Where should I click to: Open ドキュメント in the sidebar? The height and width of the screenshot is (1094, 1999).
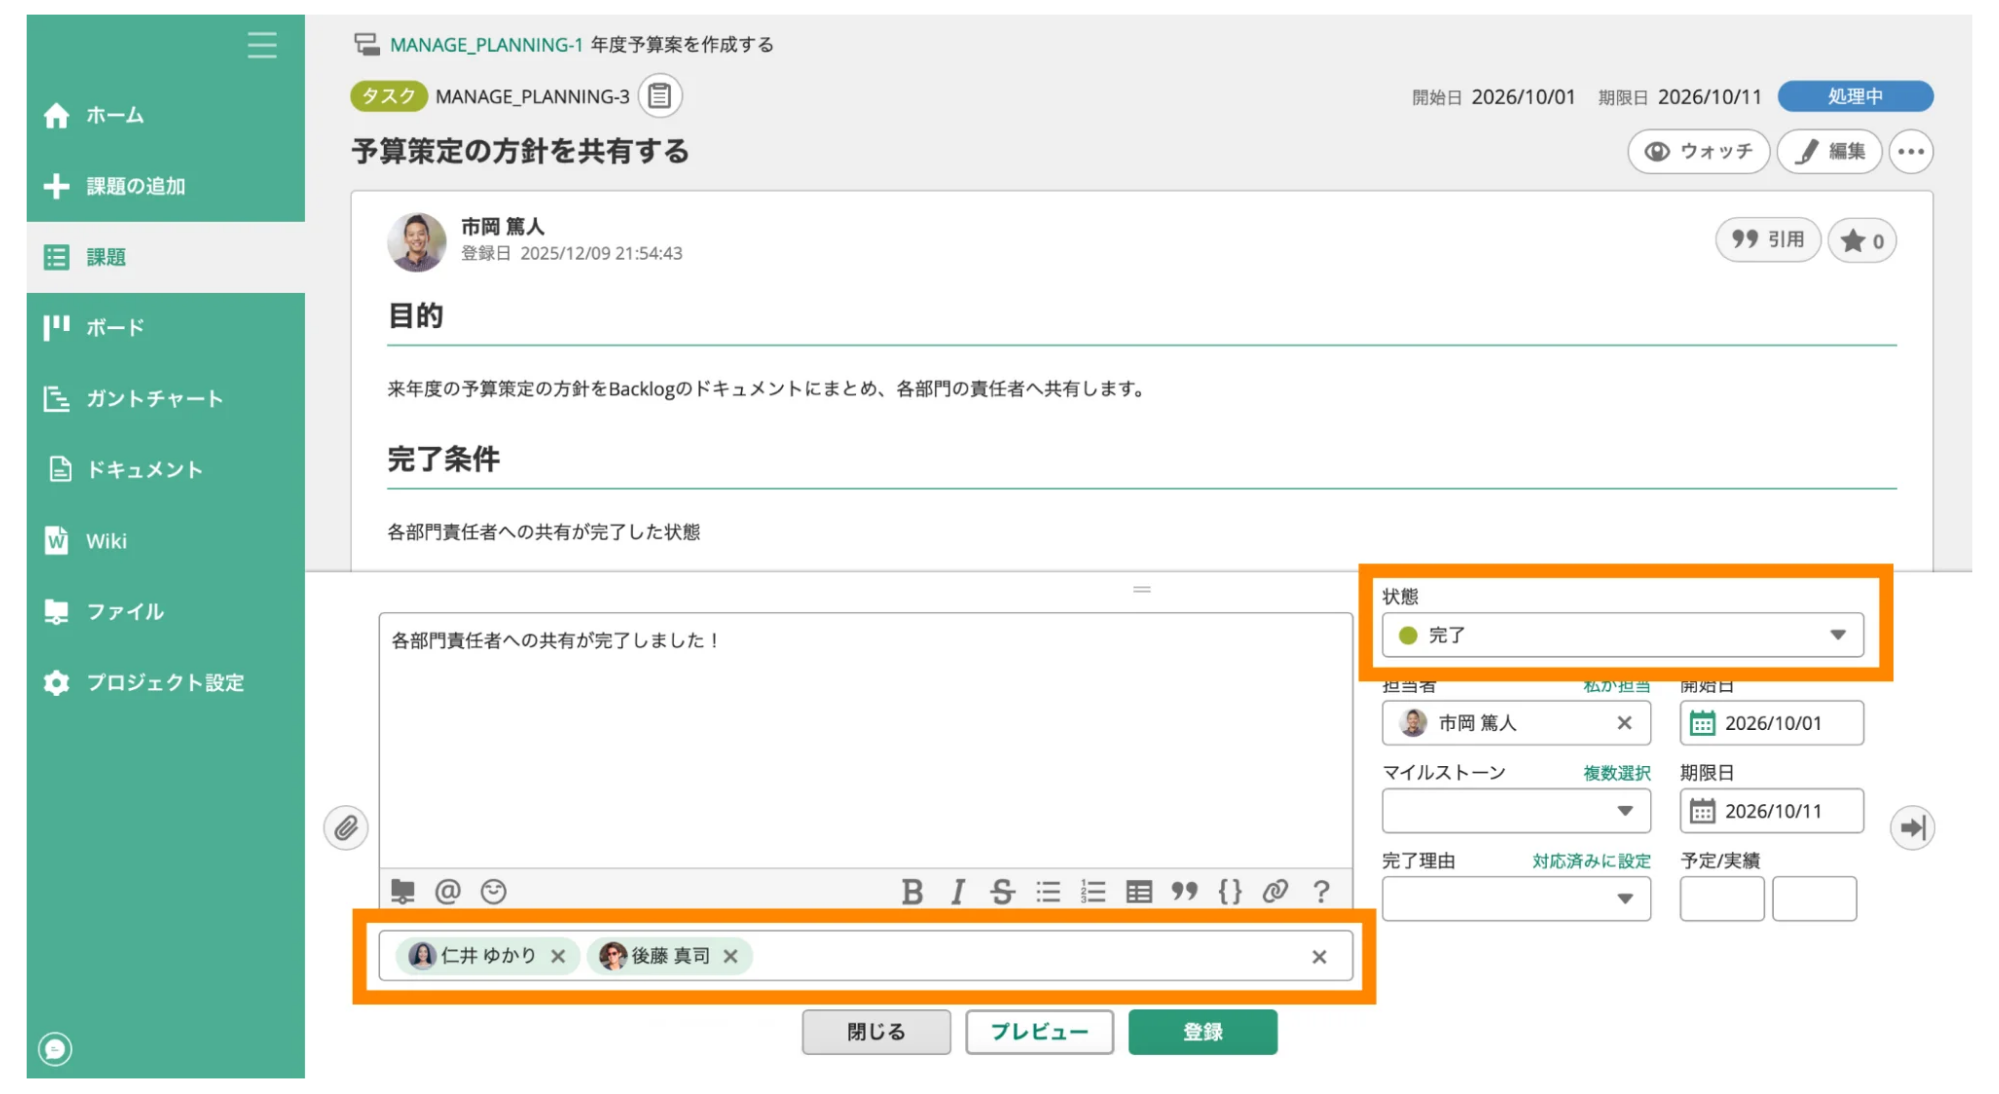pyautogui.click(x=165, y=469)
